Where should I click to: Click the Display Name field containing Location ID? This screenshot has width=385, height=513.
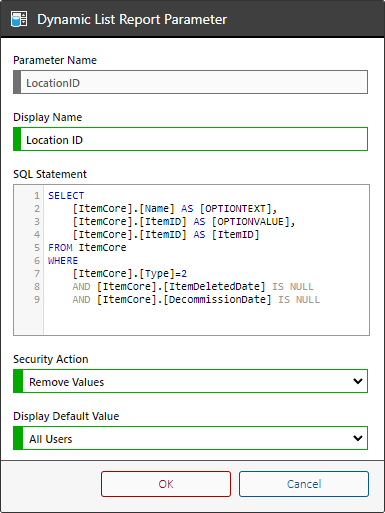(190, 139)
